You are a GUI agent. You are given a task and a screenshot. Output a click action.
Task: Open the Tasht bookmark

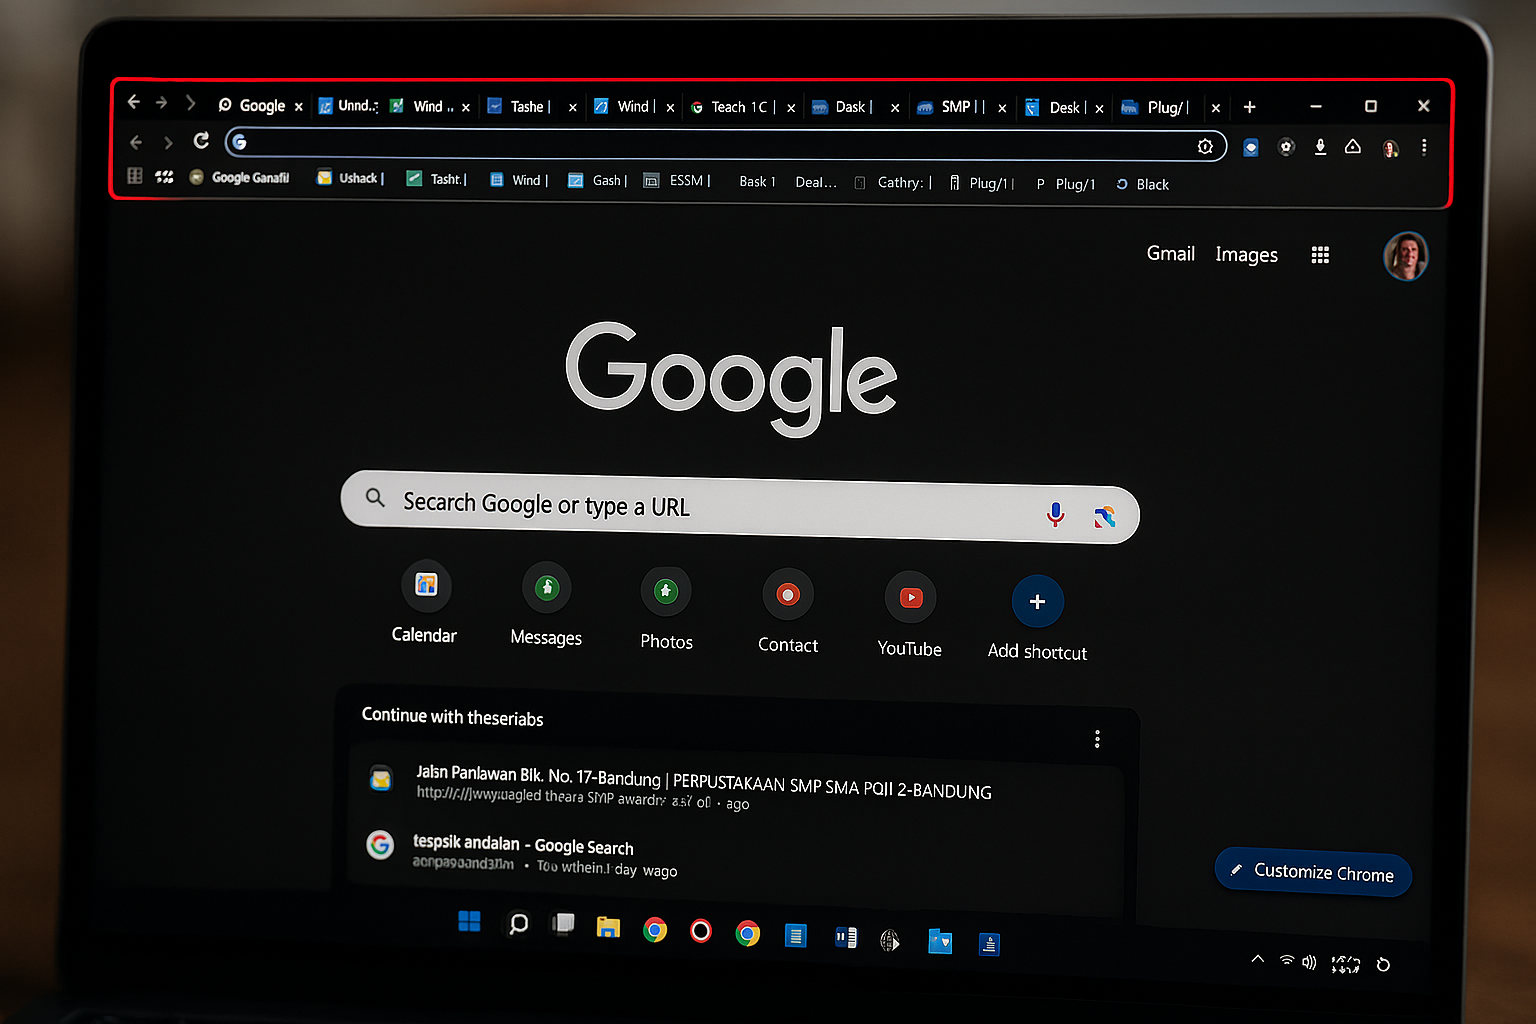437,179
